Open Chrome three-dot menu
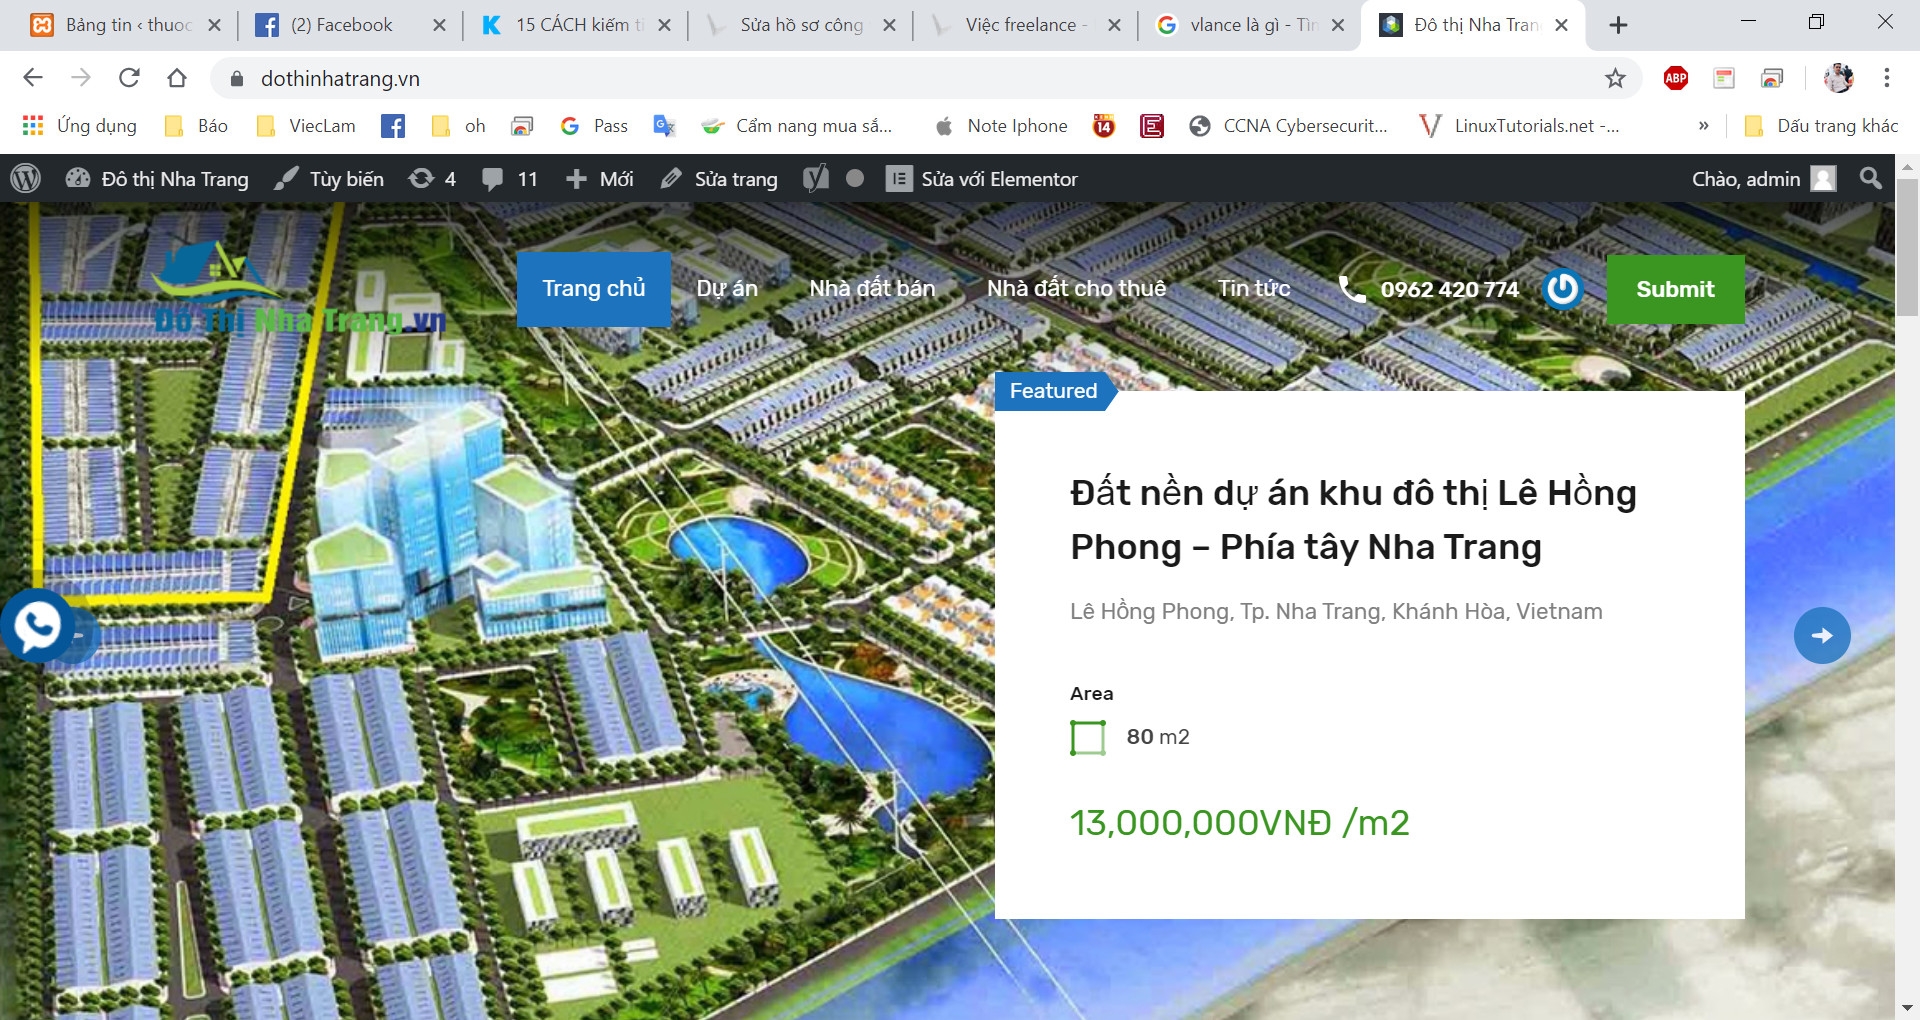This screenshot has width=1920, height=1020. coord(1886,78)
